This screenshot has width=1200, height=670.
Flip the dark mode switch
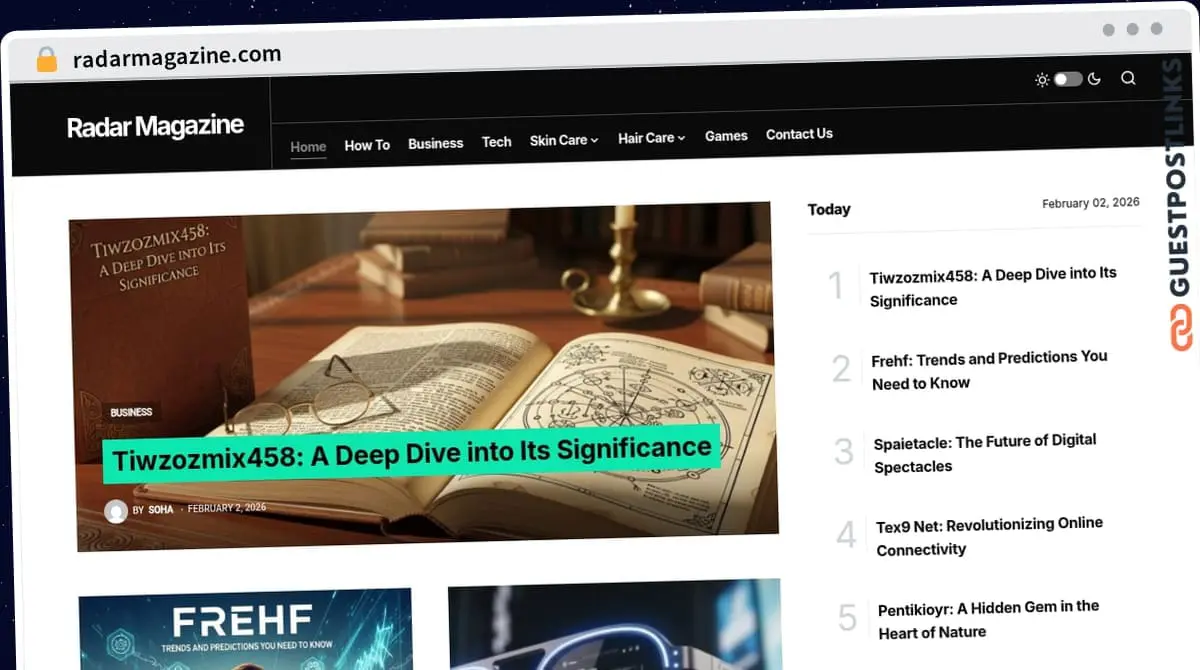pos(1066,78)
